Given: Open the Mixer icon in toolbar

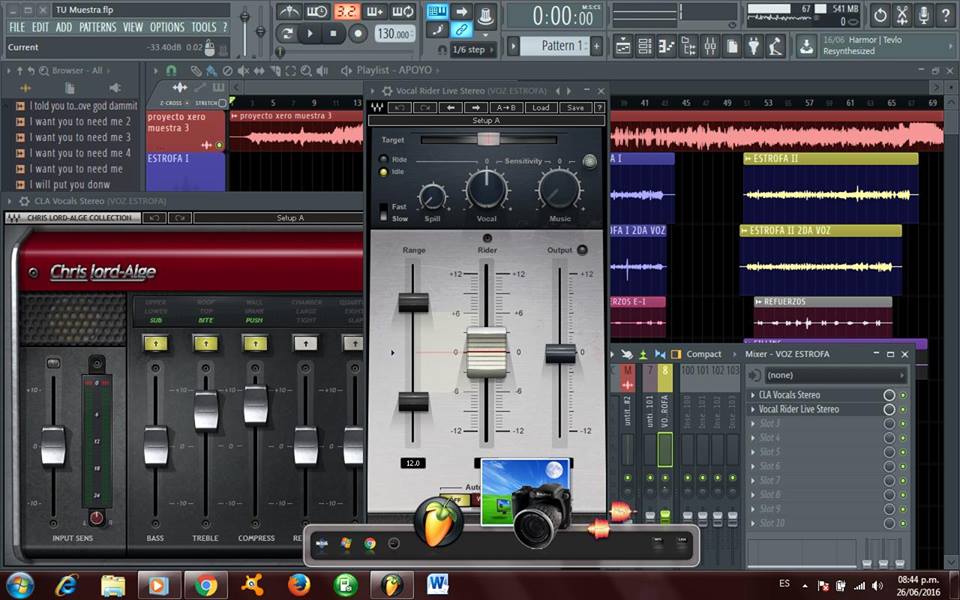Looking at the screenshot, I should click(710, 47).
